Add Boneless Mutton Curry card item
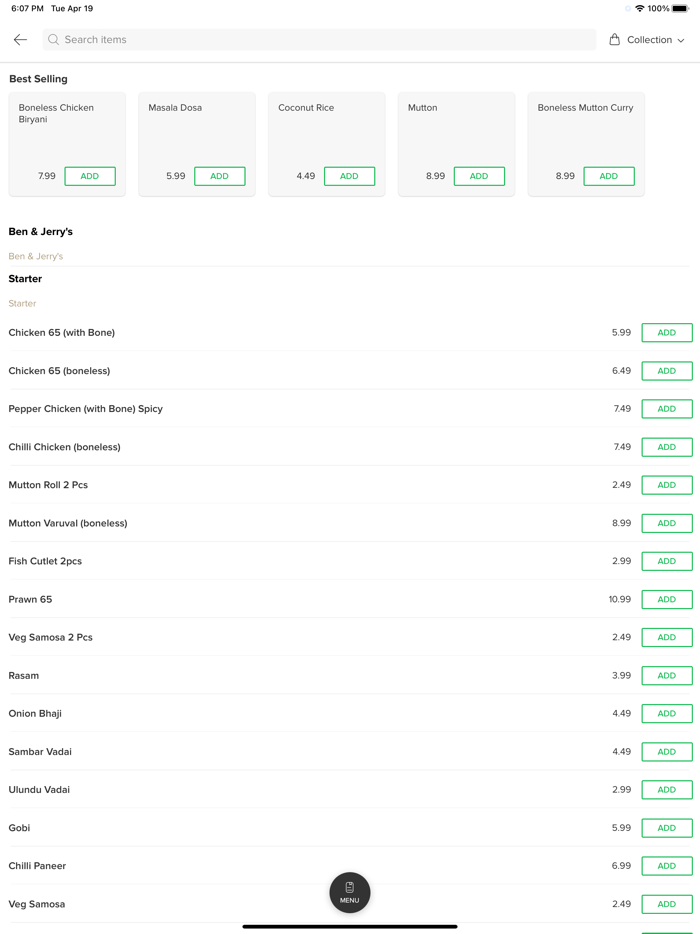 coord(608,176)
